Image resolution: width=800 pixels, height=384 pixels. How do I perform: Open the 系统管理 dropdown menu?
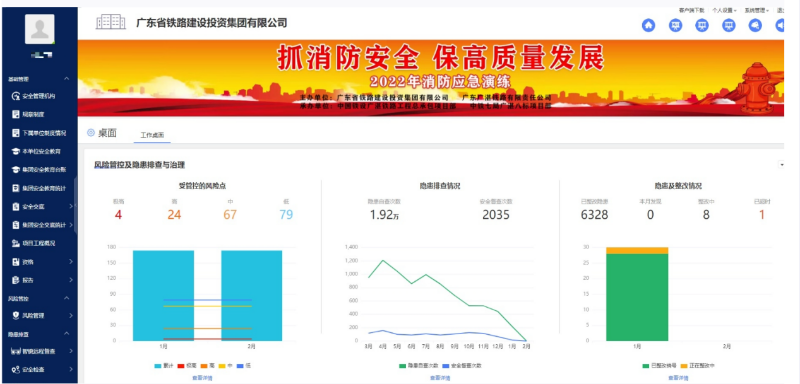[757, 10]
